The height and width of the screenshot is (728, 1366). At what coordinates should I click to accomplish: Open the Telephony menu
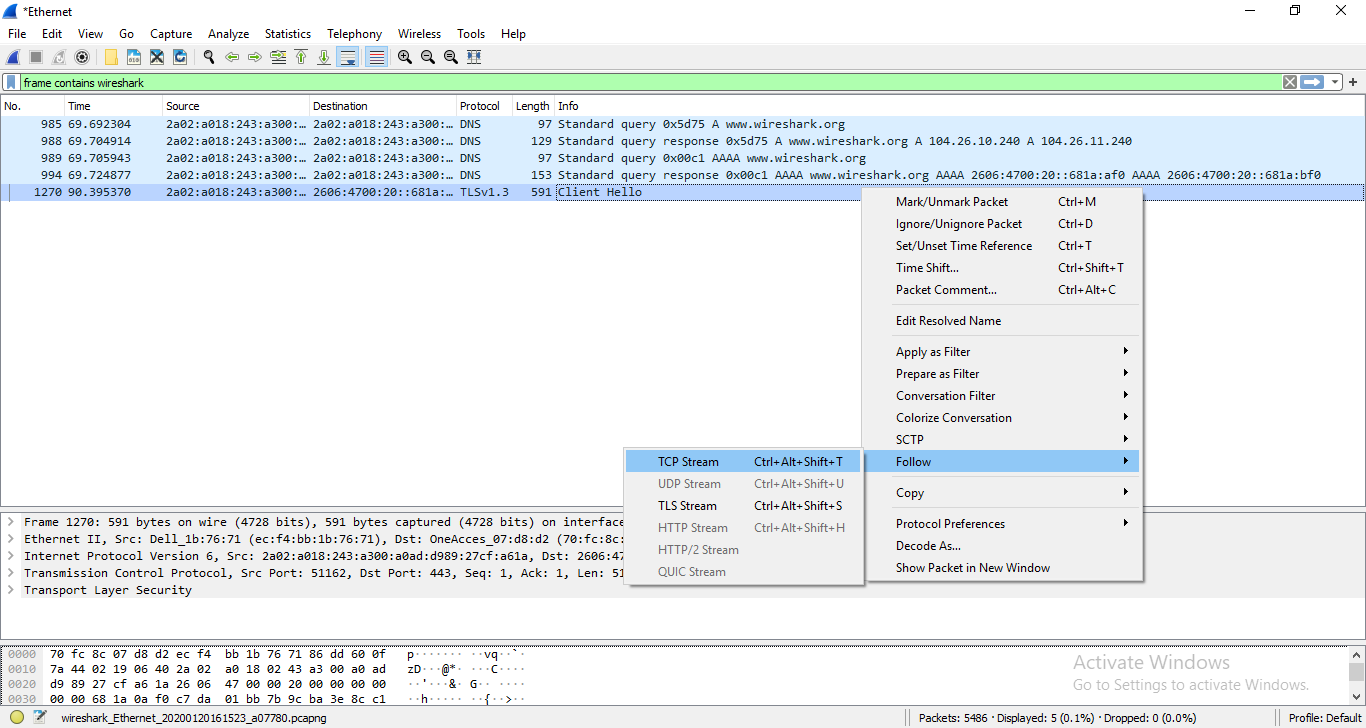click(x=354, y=33)
